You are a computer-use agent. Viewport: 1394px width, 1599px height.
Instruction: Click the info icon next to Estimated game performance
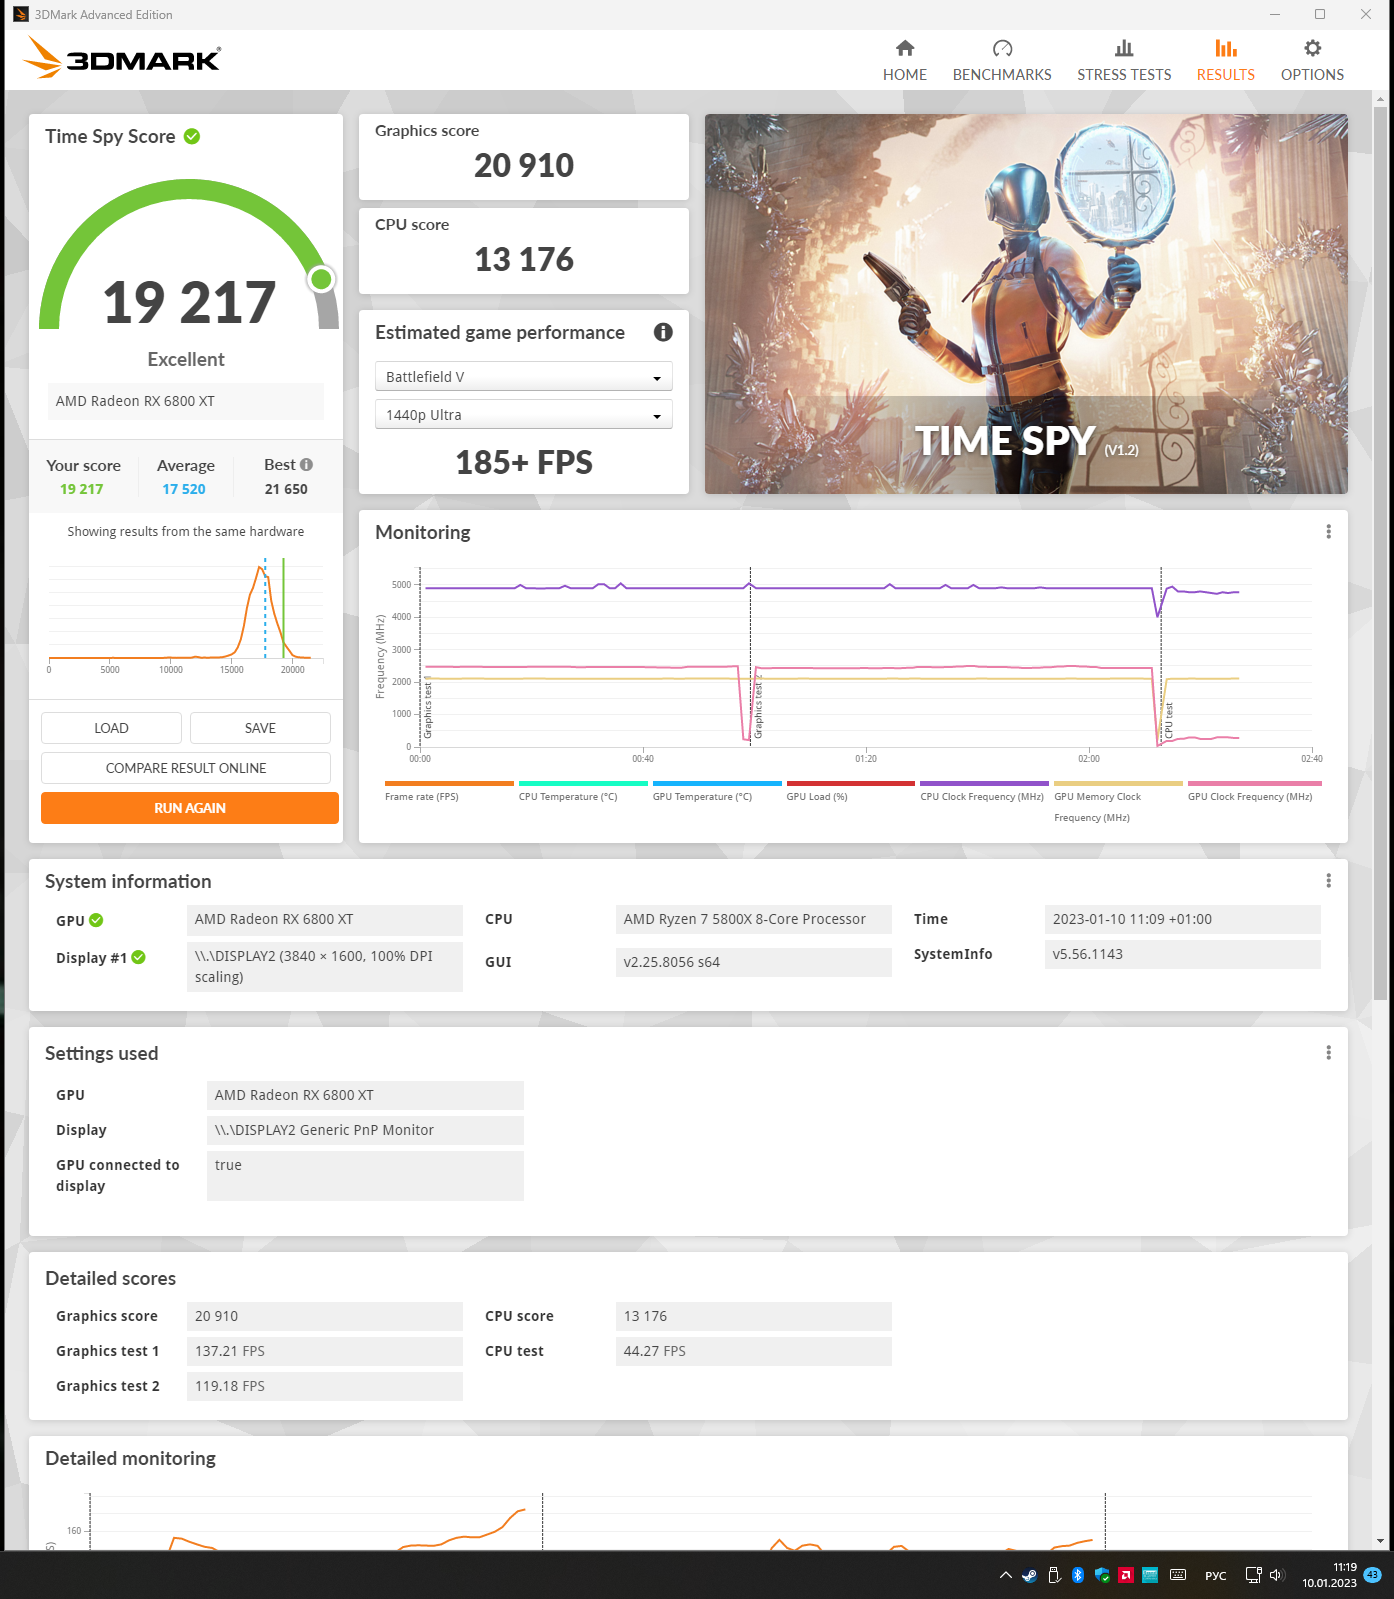(x=663, y=332)
